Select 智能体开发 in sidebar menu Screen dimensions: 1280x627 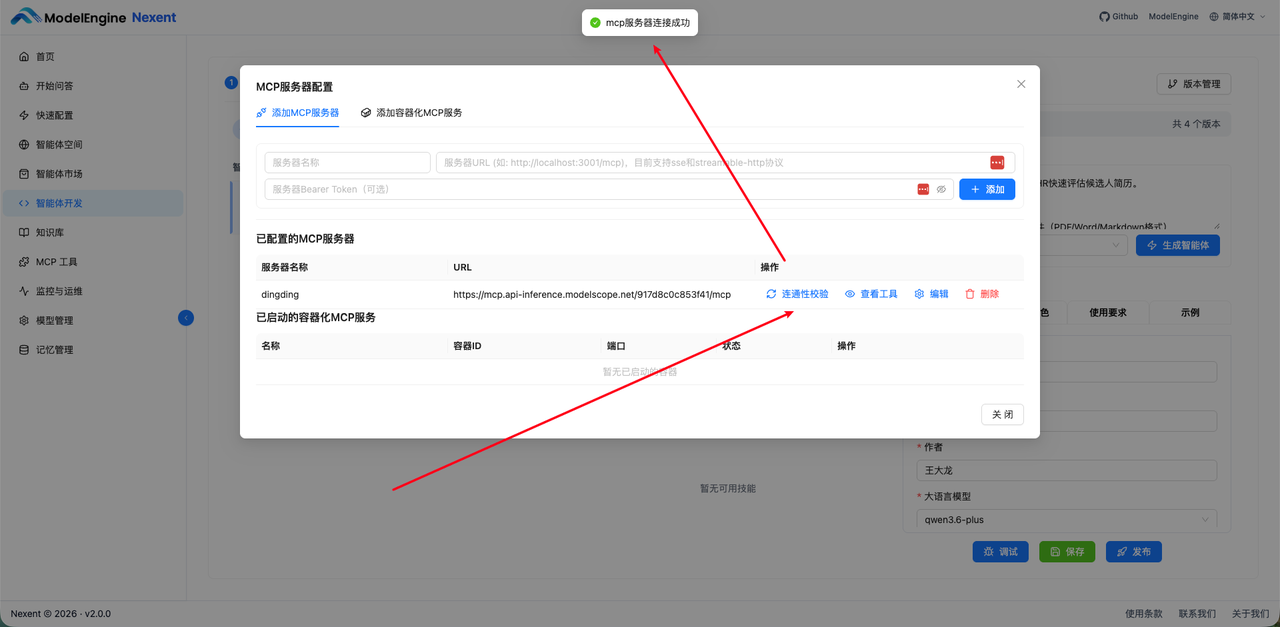click(92, 203)
